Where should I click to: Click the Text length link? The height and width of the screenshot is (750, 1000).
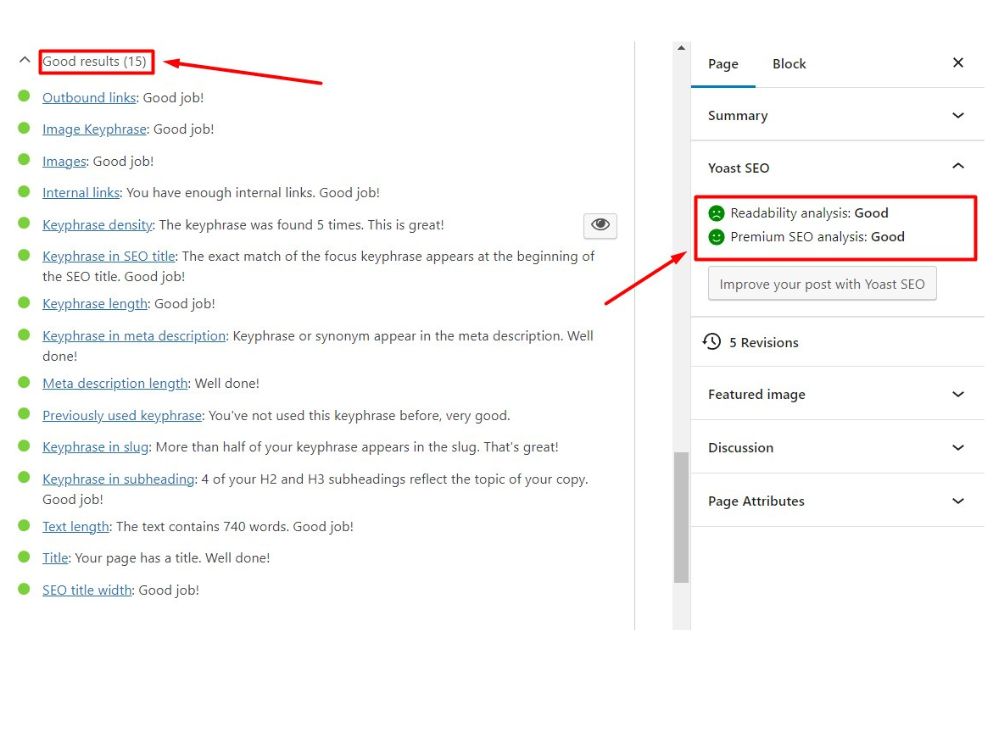(x=76, y=527)
